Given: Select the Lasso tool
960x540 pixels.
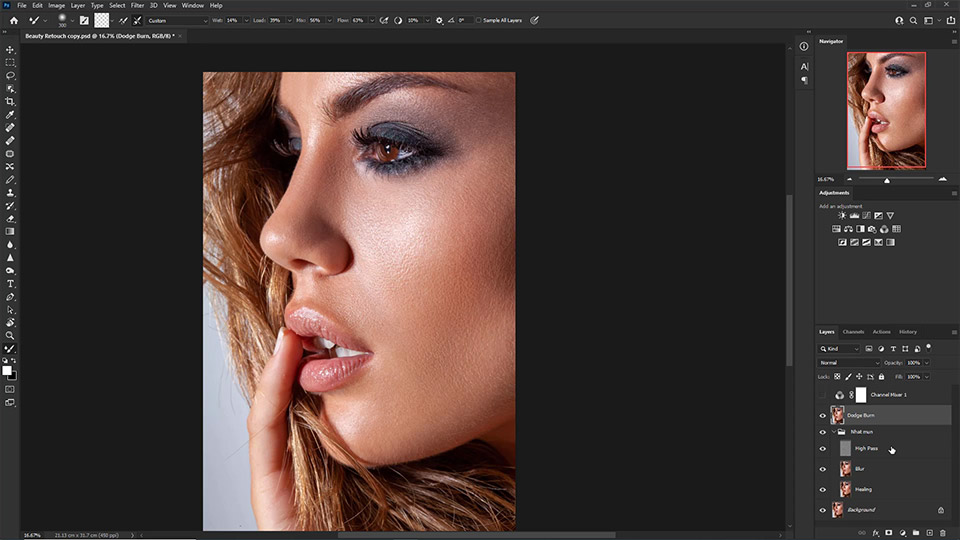Looking at the screenshot, I should 10,76.
